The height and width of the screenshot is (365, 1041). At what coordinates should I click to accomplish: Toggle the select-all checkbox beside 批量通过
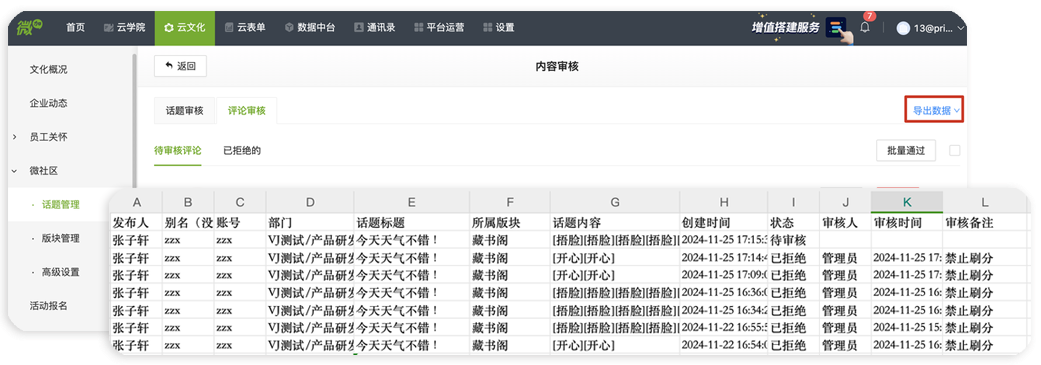(955, 151)
